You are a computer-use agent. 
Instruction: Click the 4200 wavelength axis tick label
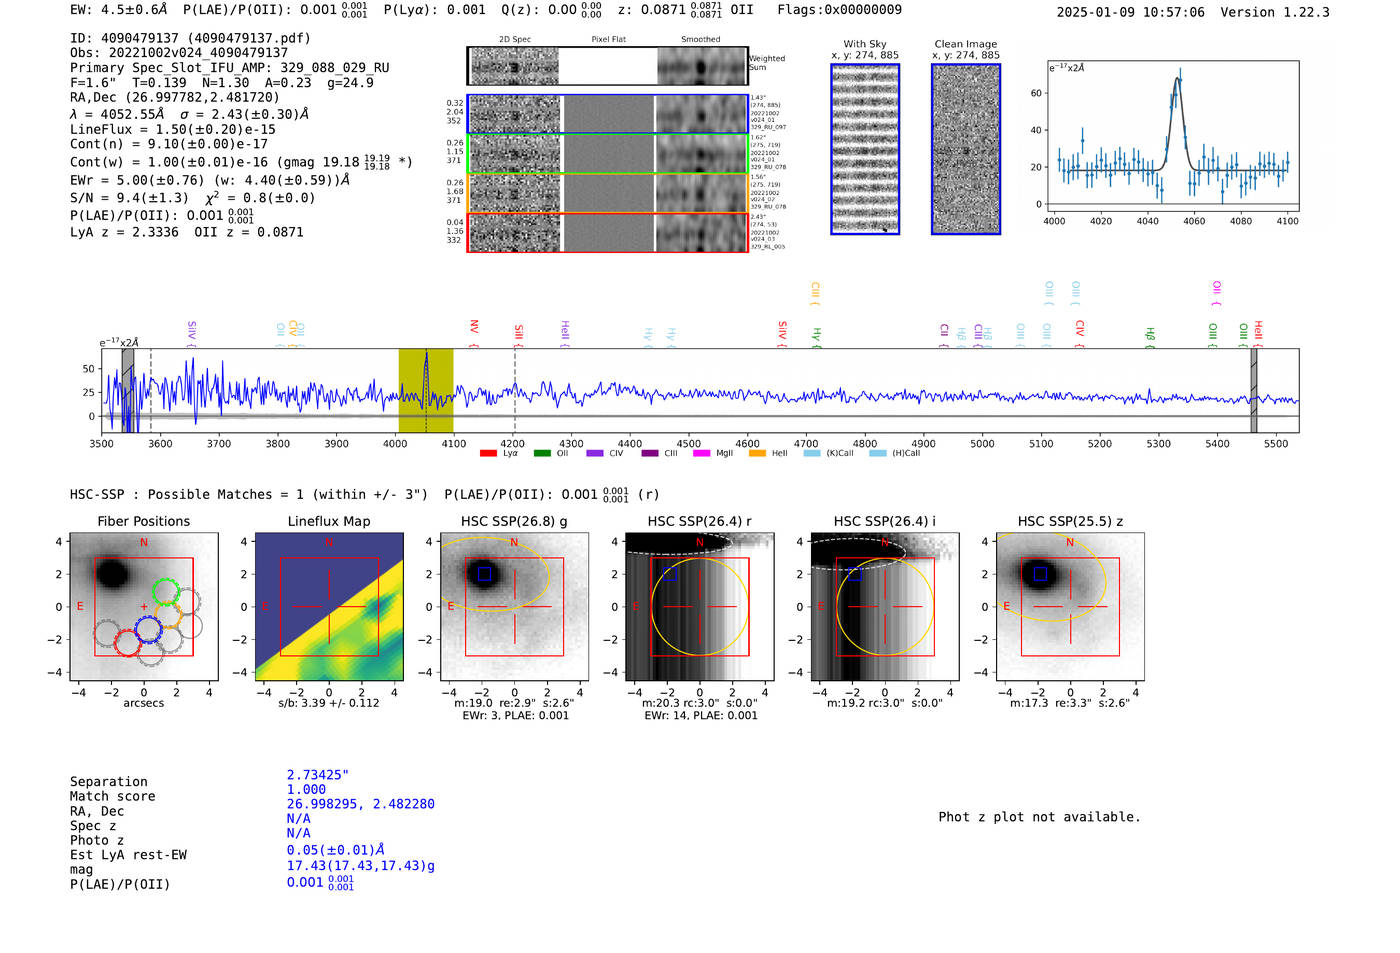click(513, 443)
